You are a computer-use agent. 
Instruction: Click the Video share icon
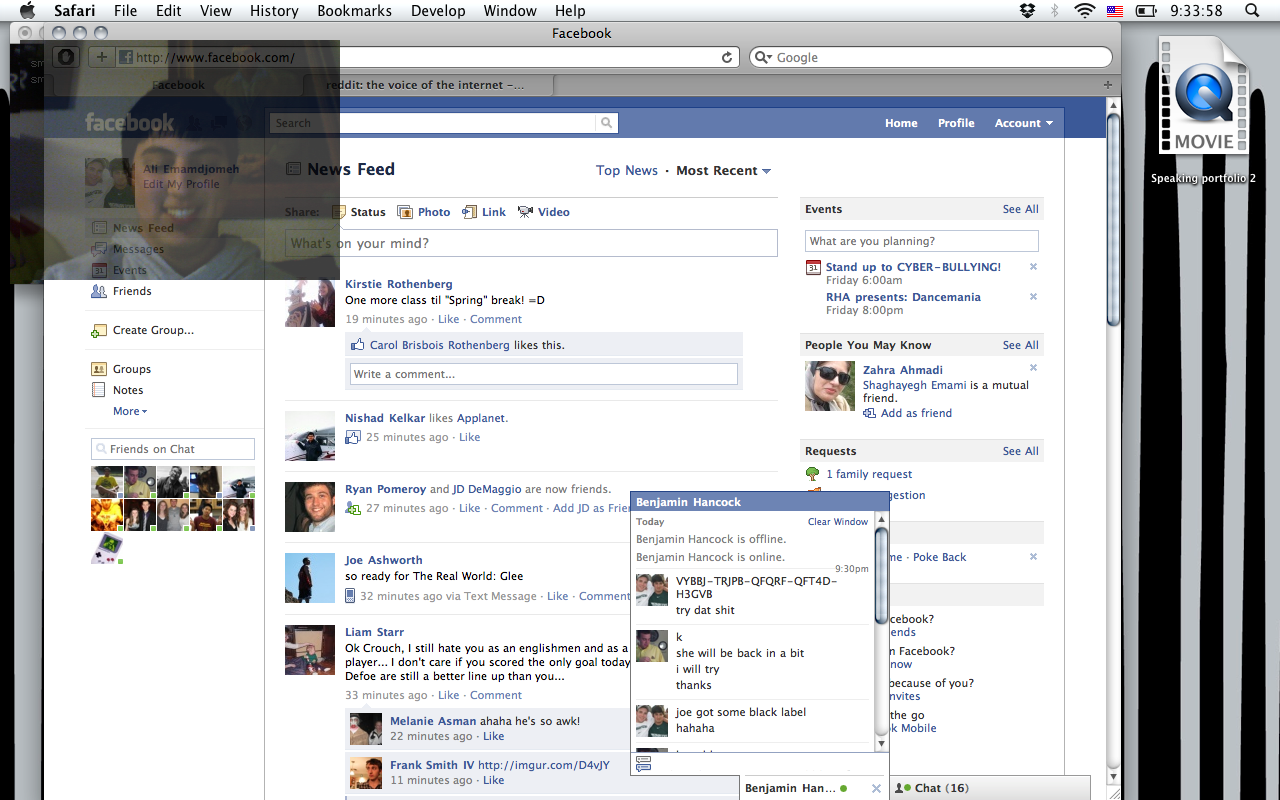[x=525, y=212]
